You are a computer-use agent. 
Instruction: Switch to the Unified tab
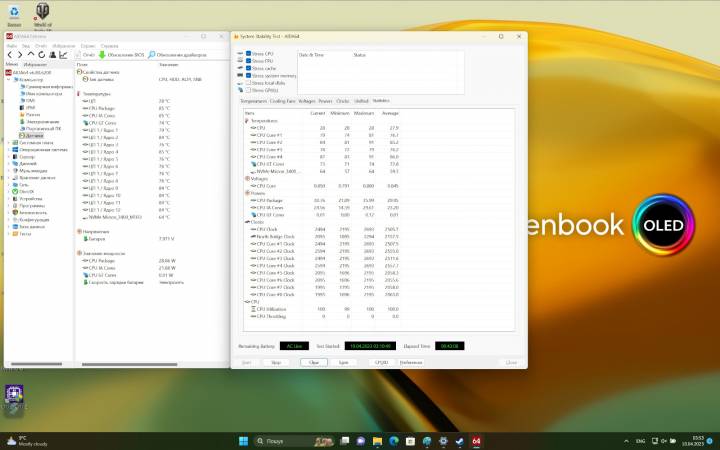361,101
